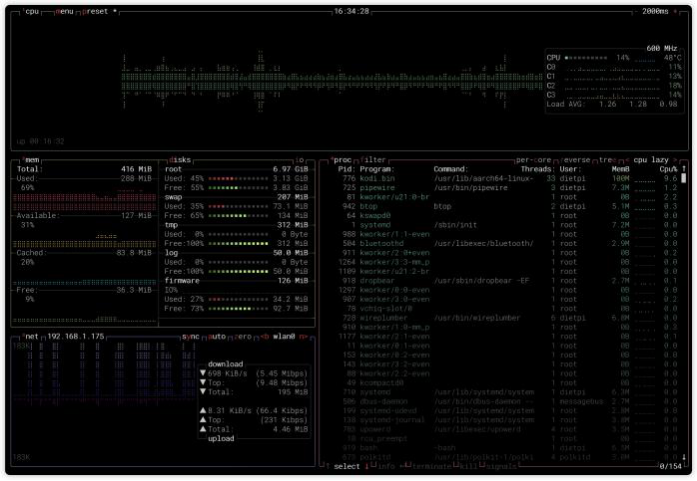Kill the selected process

pyautogui.click(x=469, y=466)
